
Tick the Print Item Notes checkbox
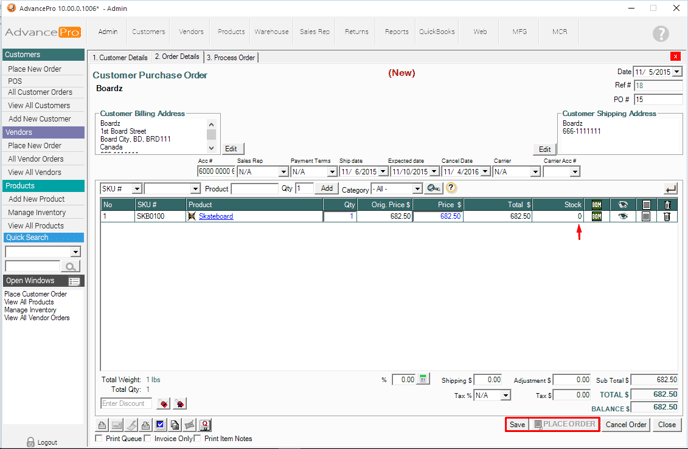[x=200, y=438]
